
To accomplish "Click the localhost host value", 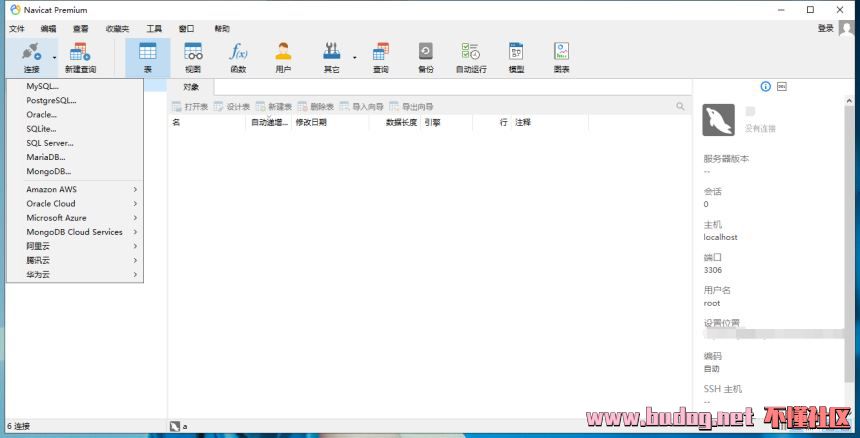I will [720, 237].
